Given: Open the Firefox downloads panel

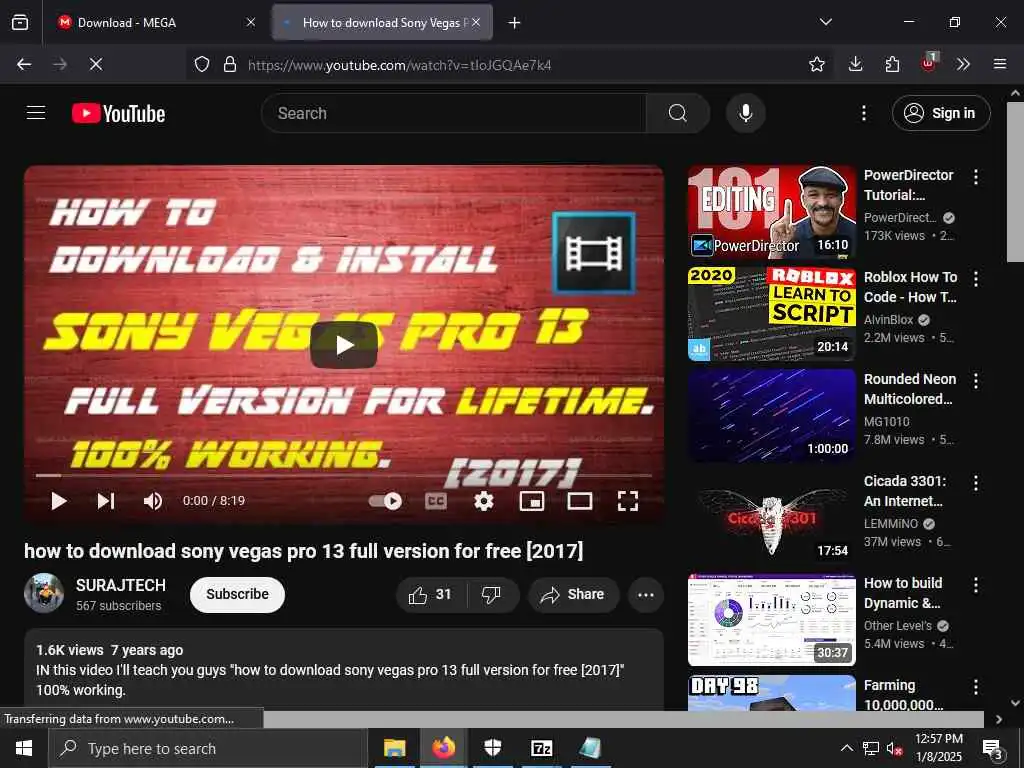Looking at the screenshot, I should tap(856, 64).
